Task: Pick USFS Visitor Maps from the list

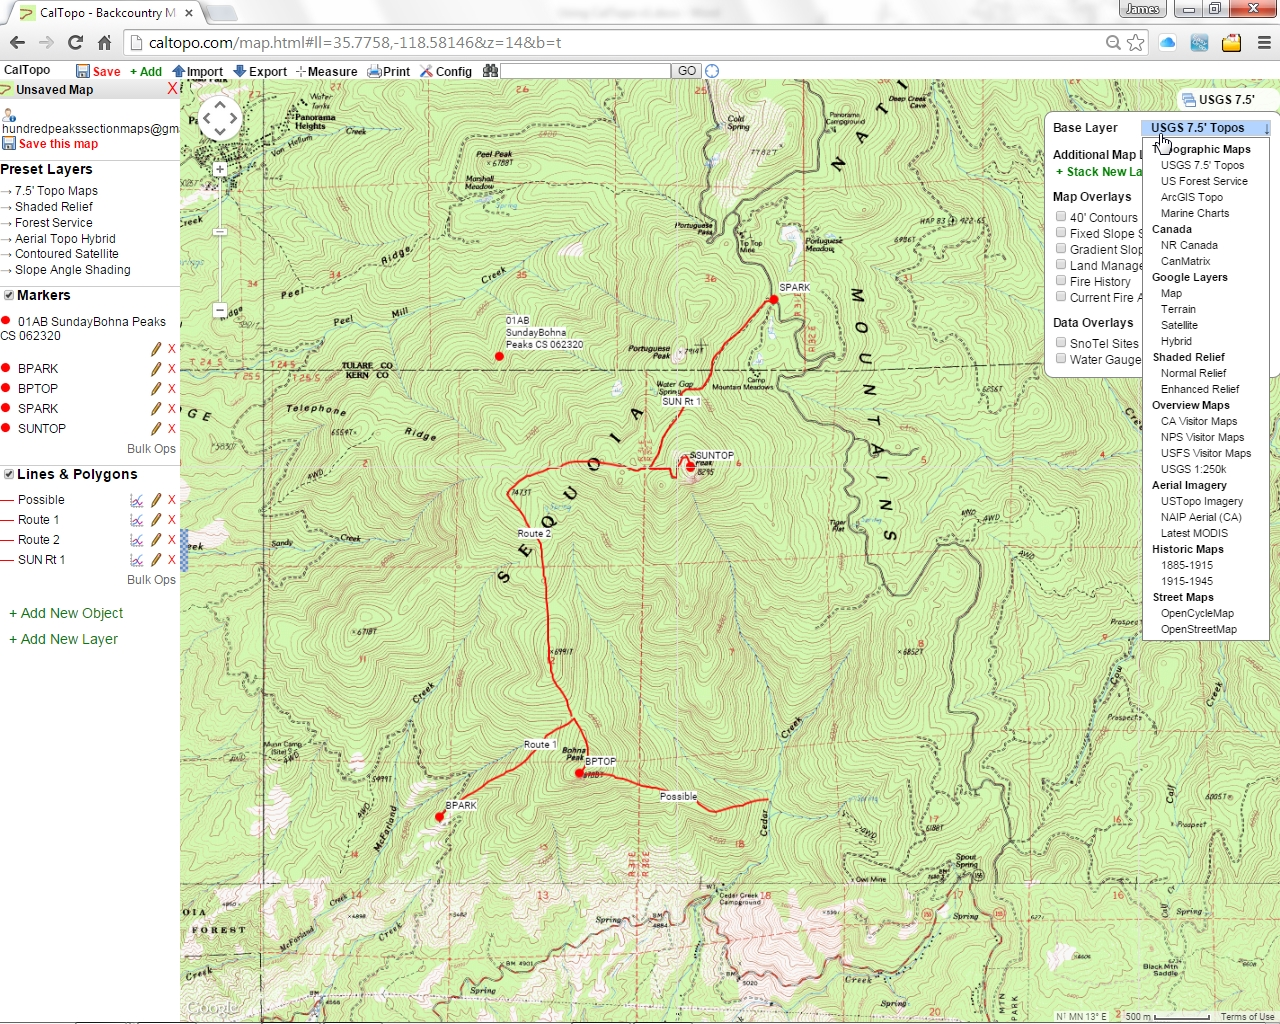Action: coord(1206,453)
